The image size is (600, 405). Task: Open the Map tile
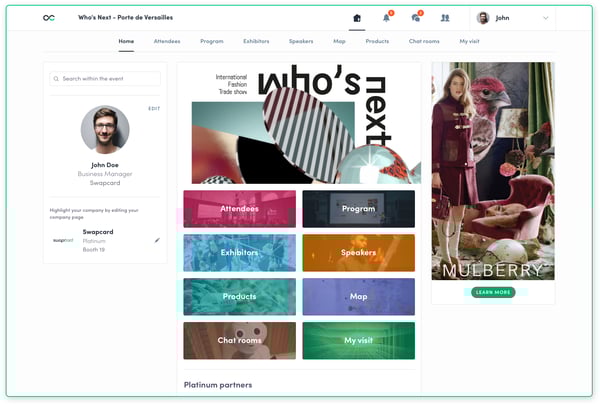coord(359,297)
